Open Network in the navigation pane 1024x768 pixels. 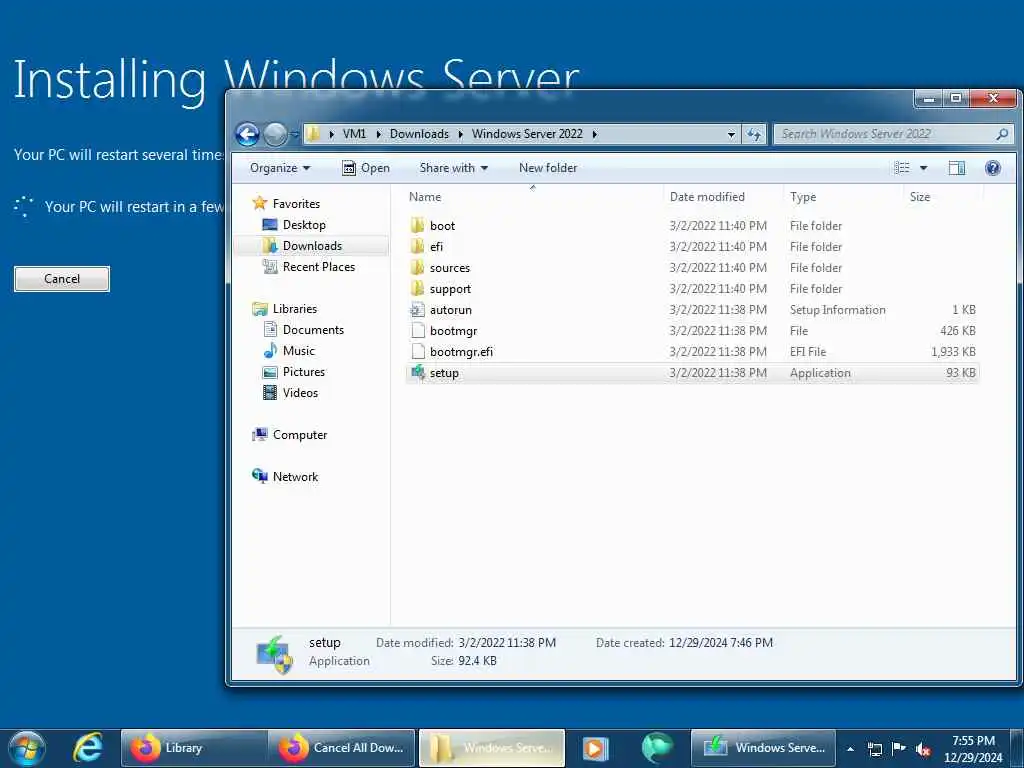click(x=295, y=477)
